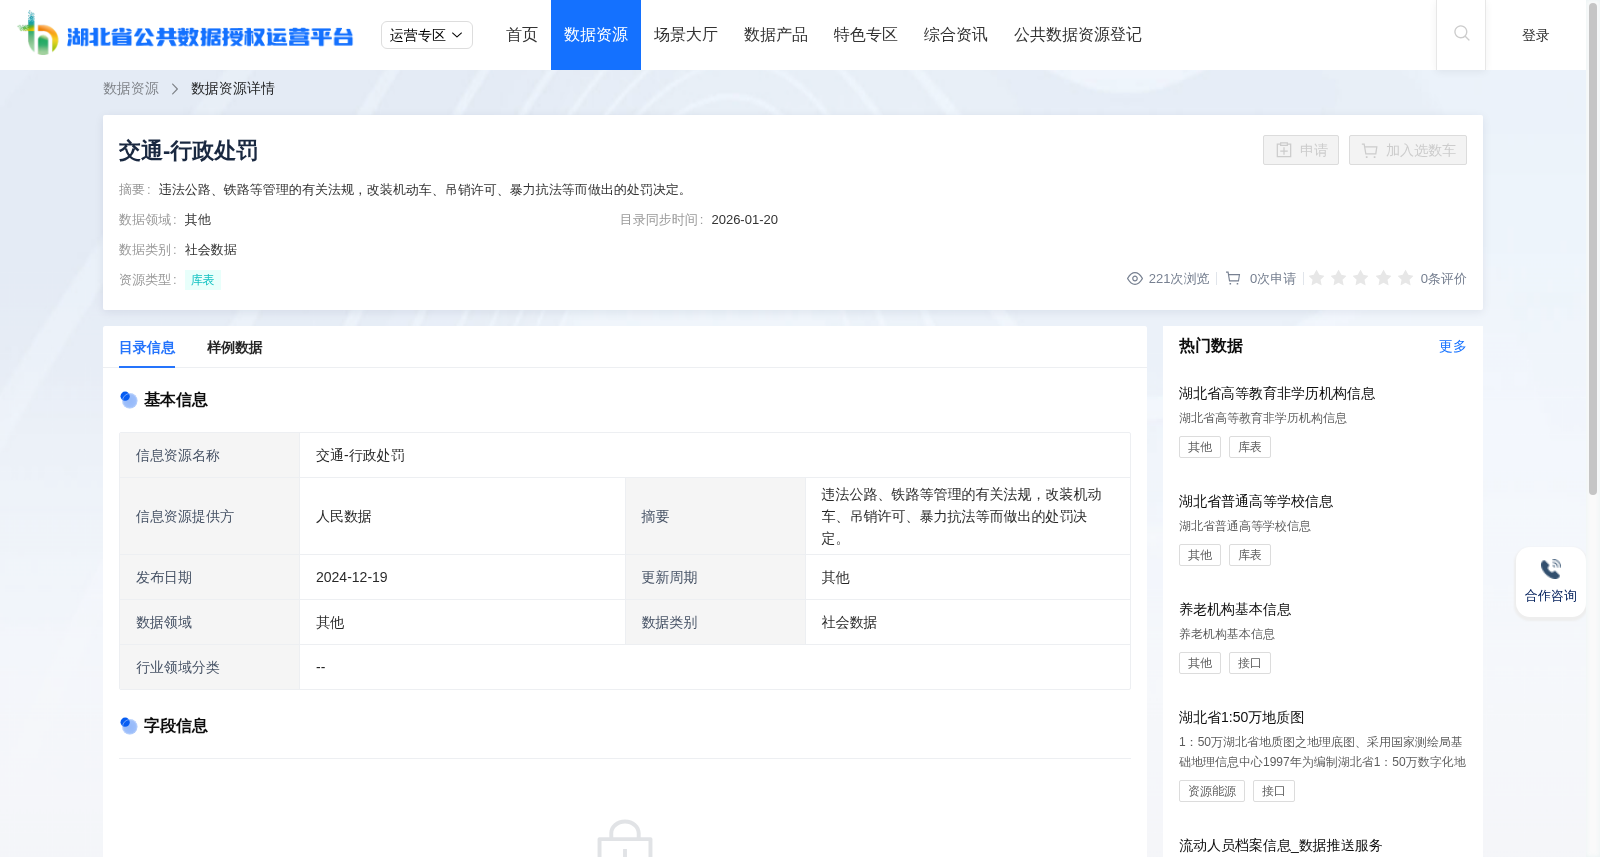1600x857 pixels.
Task: Open 流动人员档案信息_数据推送服务 entry
Action: pyautogui.click(x=1281, y=846)
